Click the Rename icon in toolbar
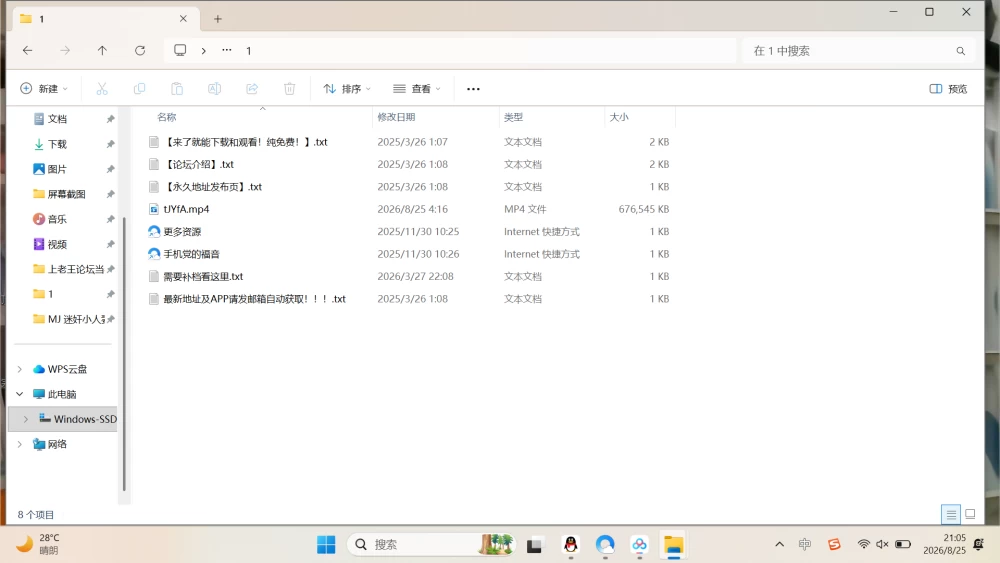This screenshot has height=563, width=1000. (214, 89)
